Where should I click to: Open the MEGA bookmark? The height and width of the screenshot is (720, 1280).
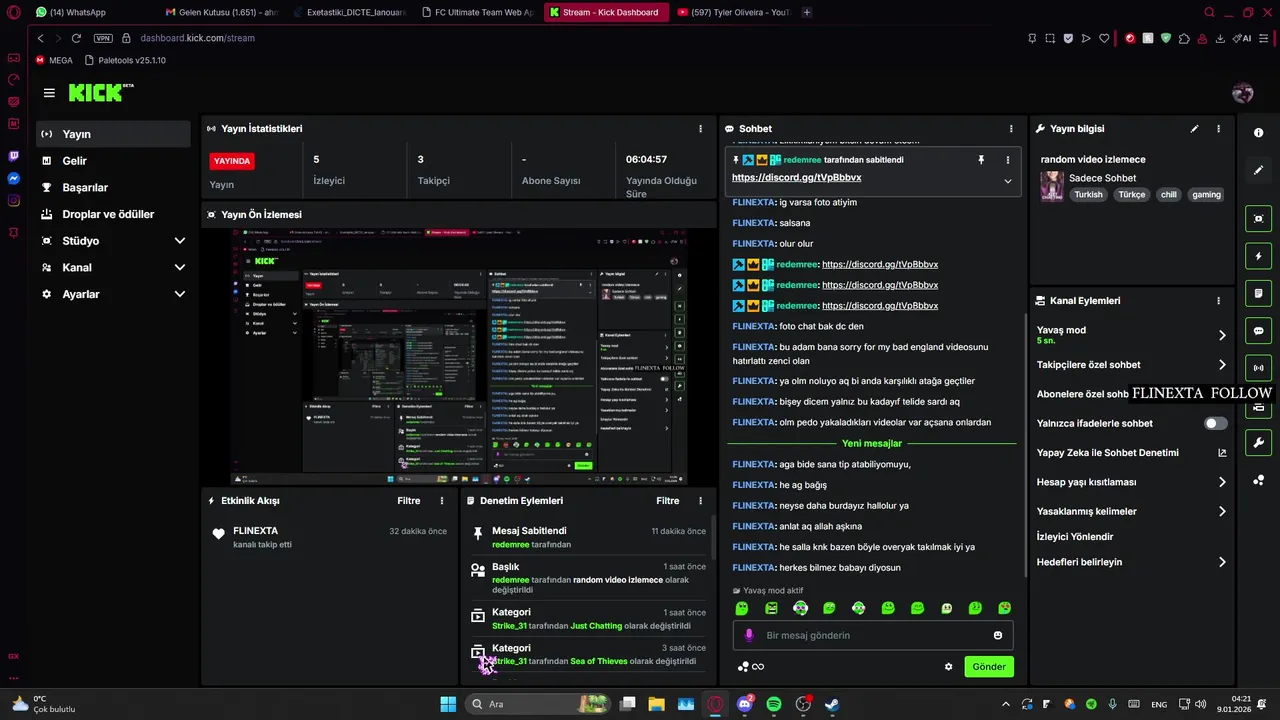coord(54,60)
